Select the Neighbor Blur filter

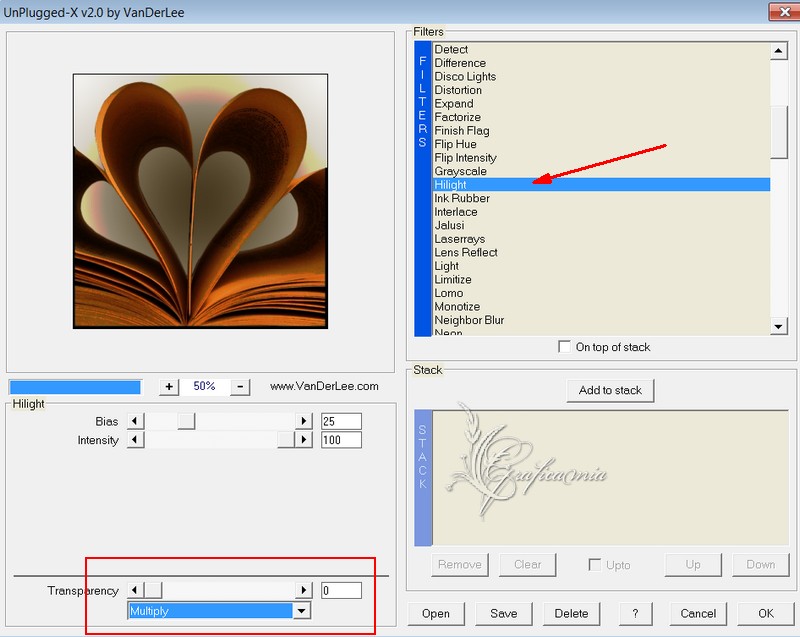pos(601,320)
